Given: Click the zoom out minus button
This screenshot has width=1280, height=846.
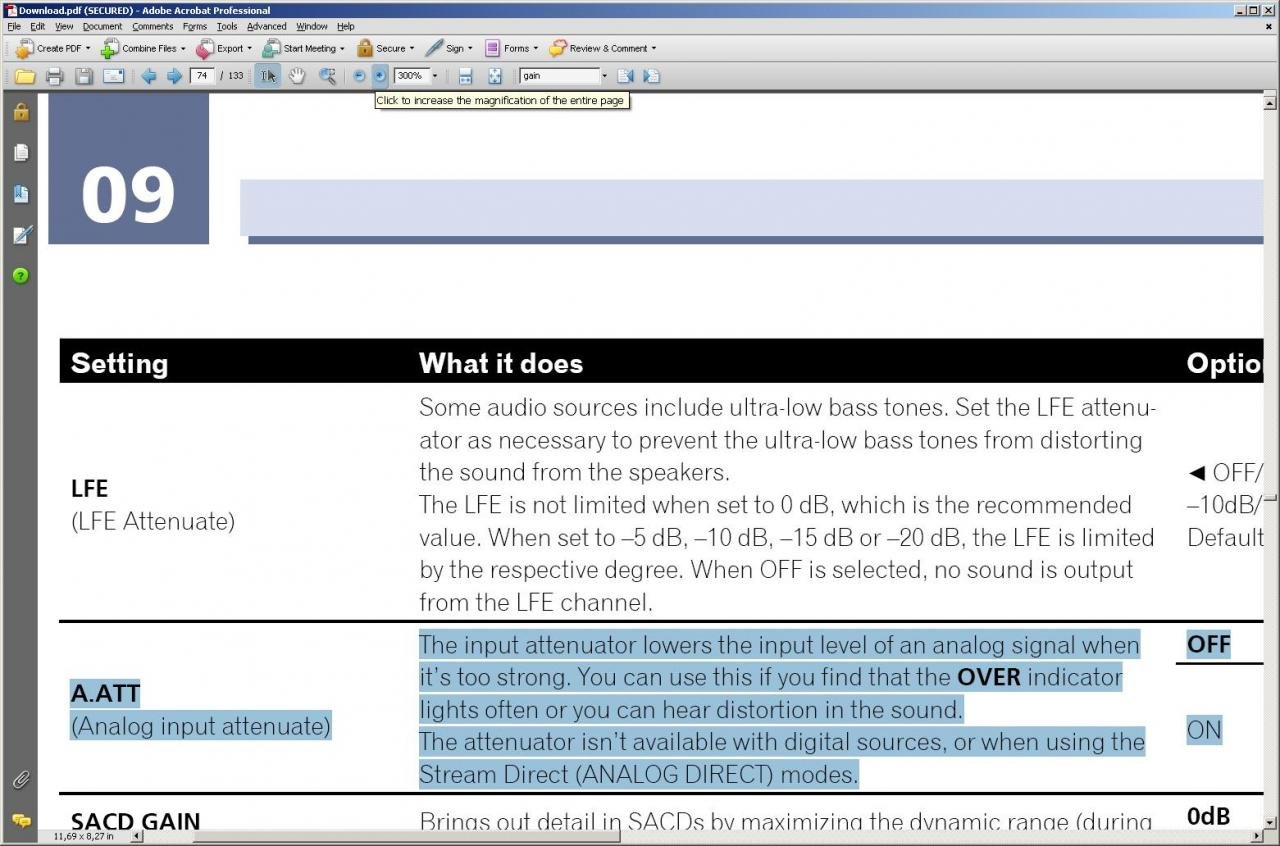Looking at the screenshot, I should tap(359, 76).
